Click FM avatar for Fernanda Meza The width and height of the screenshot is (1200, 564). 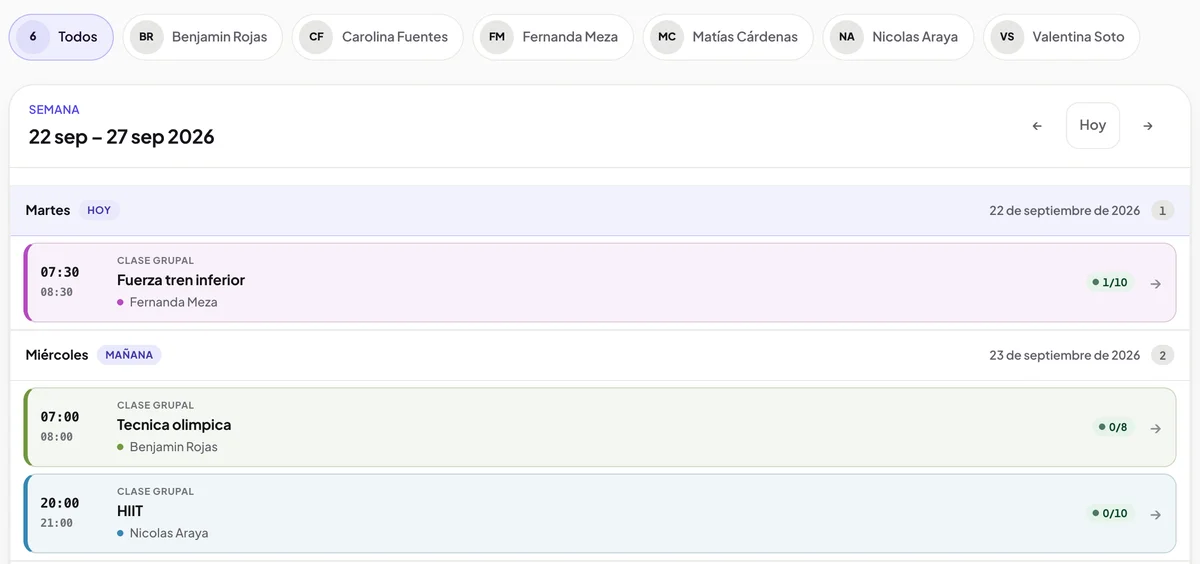click(x=497, y=37)
